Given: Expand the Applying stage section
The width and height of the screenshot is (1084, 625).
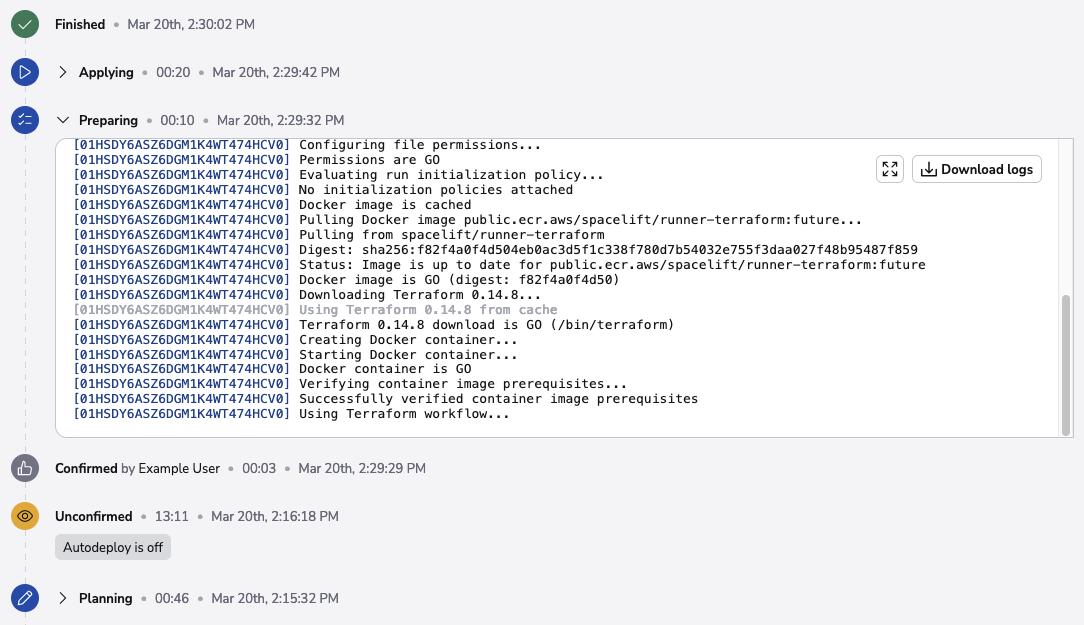Looking at the screenshot, I should pos(63,72).
